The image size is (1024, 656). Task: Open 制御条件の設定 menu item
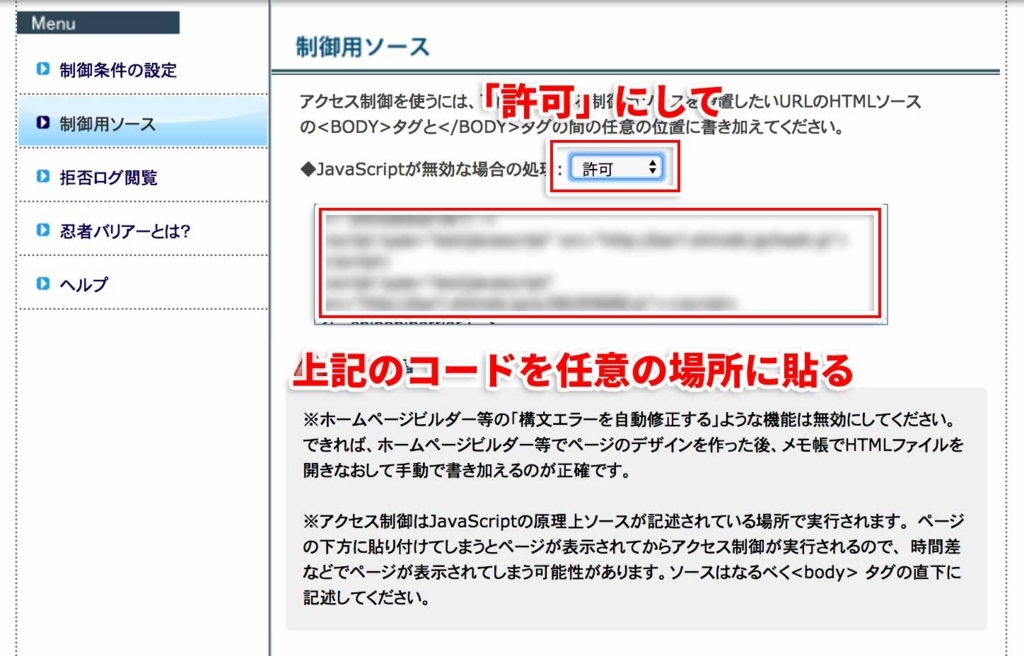tap(118, 70)
